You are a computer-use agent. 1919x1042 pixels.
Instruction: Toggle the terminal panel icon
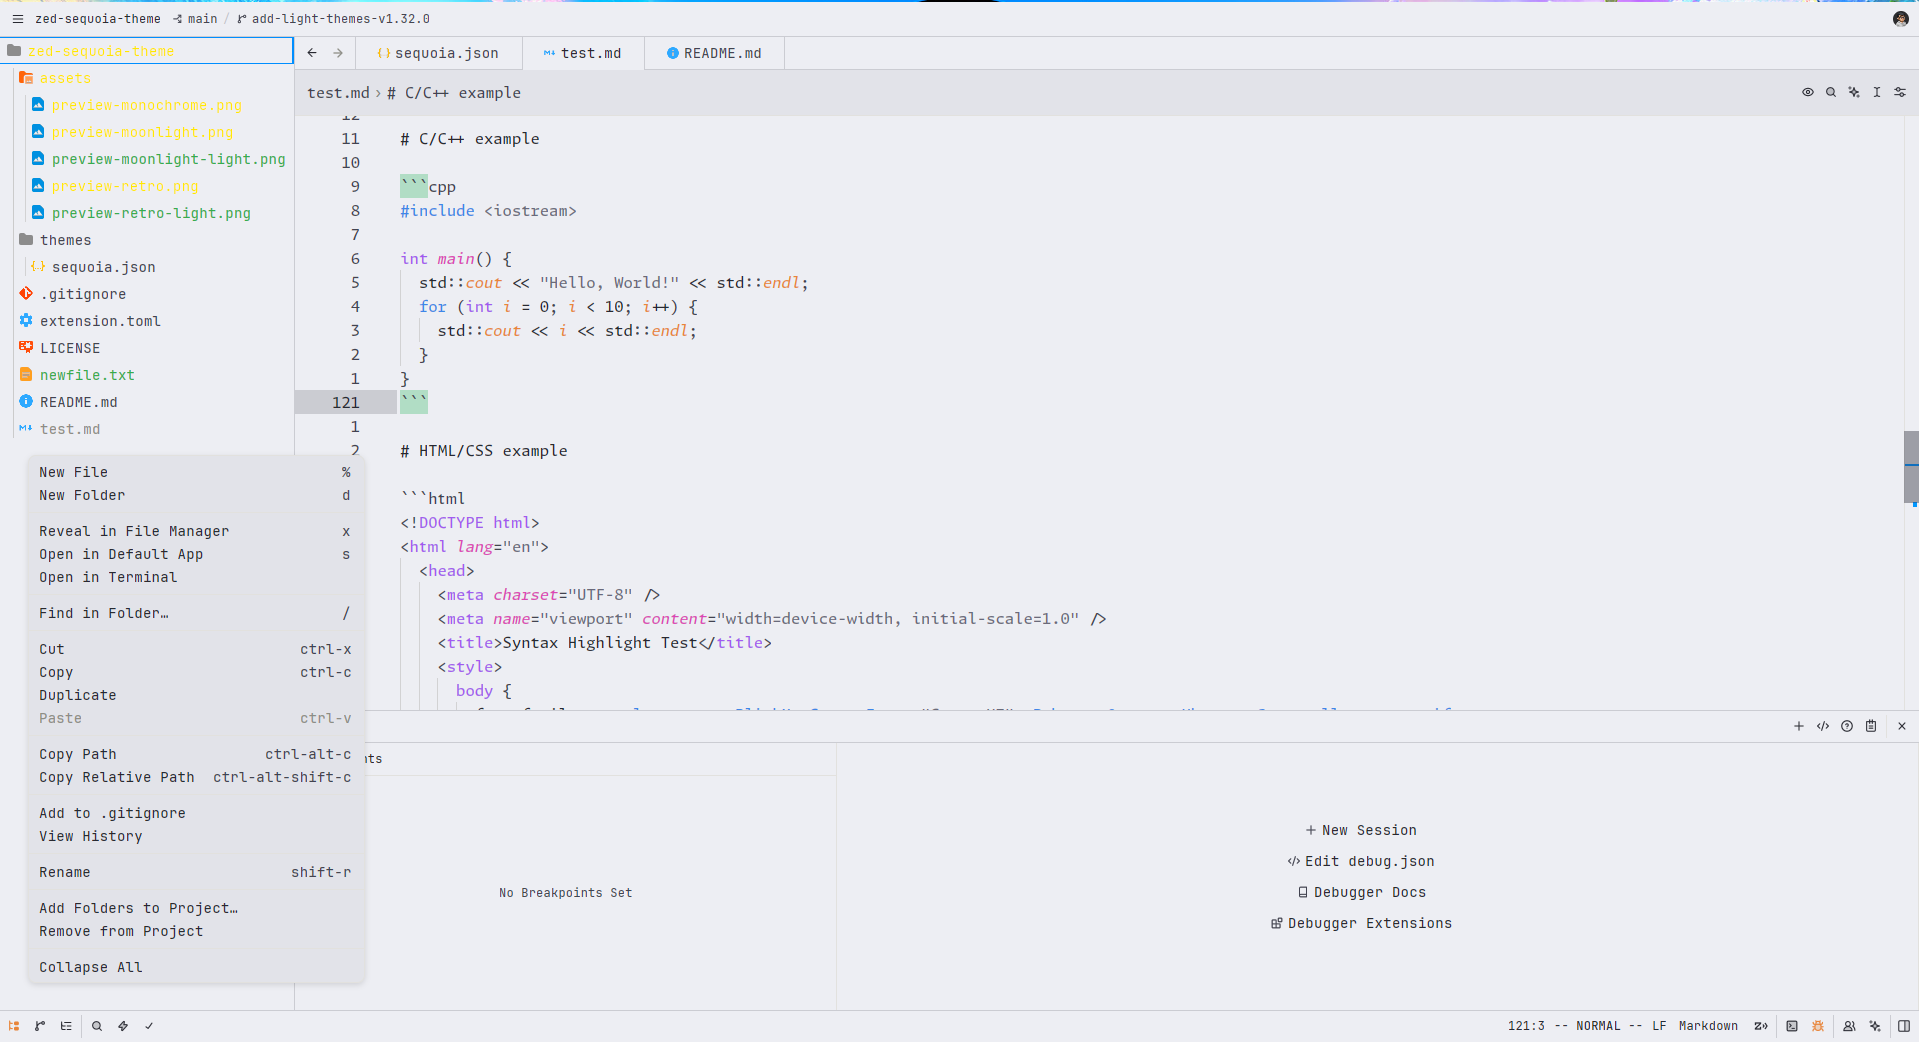point(1792,1026)
